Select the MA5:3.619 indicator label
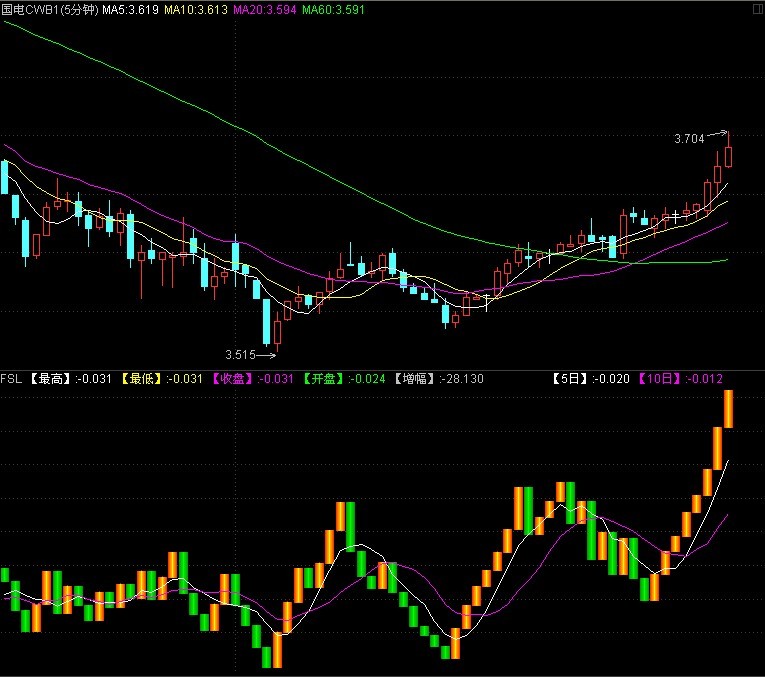This screenshot has height=677, width=765. (x=131, y=10)
